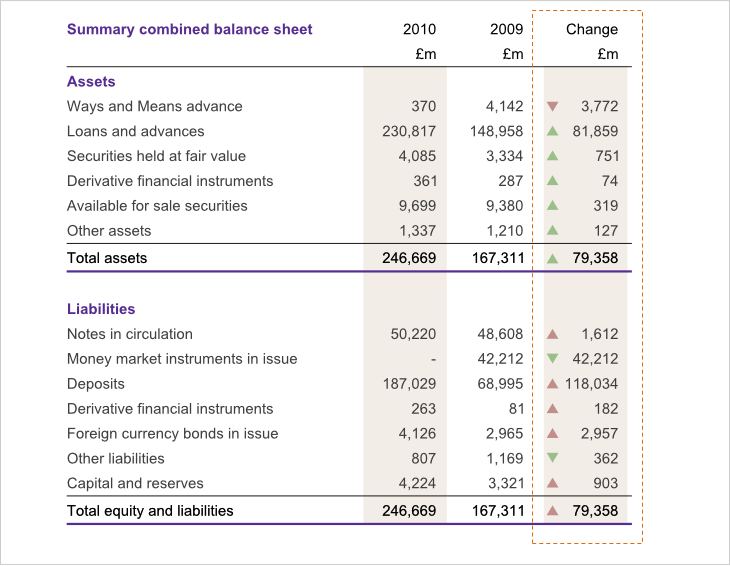The width and height of the screenshot is (730, 566).
Task: Click the red arrow in Total equity and liabilities row
Action: pyautogui.click(x=552, y=511)
